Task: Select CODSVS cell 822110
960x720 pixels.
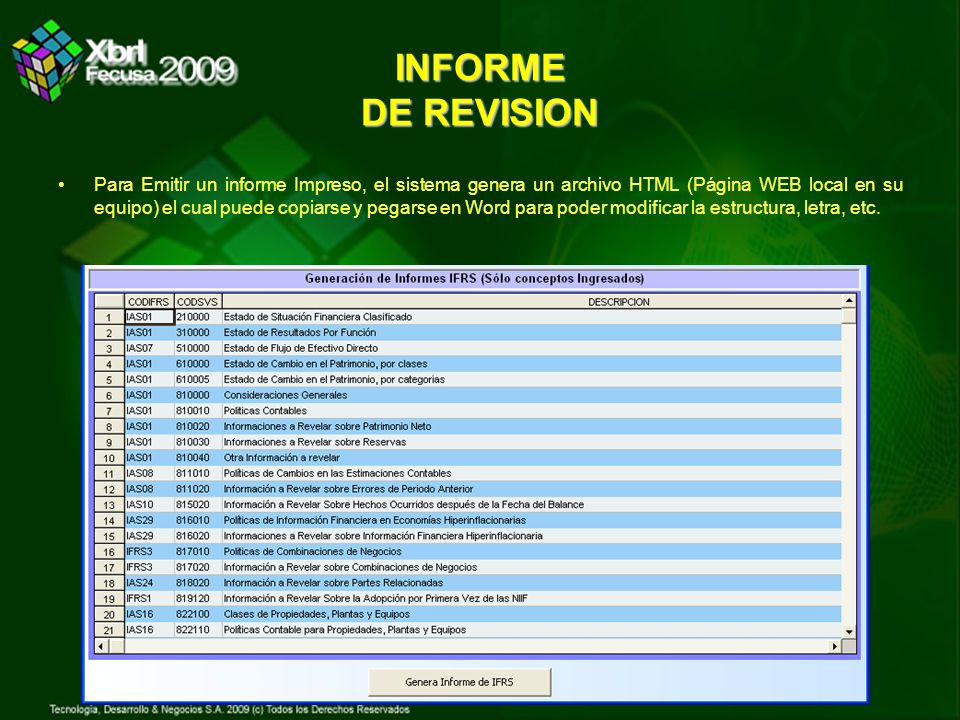Action: (198, 630)
